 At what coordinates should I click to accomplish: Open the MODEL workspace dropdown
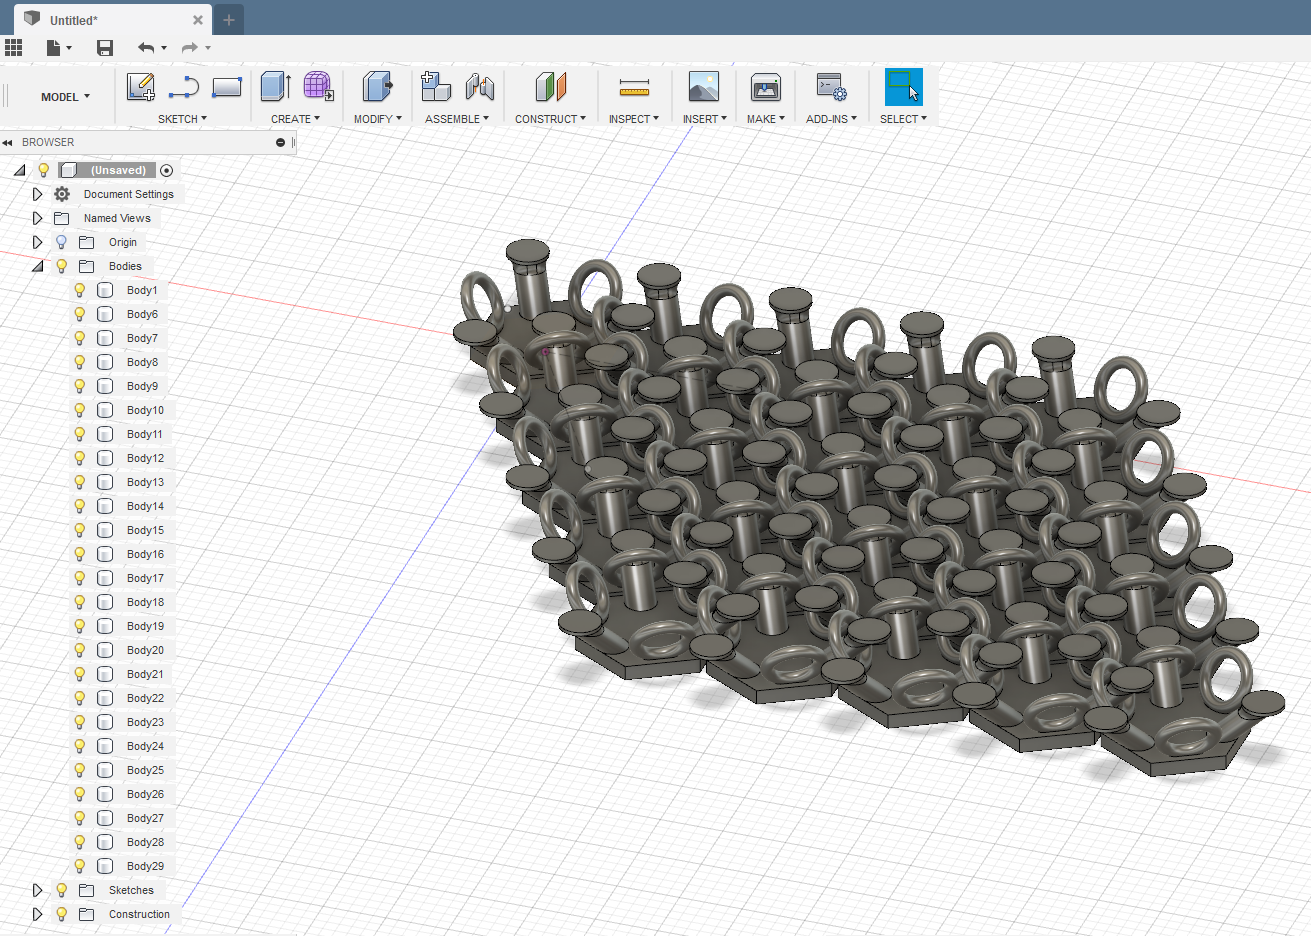65,97
